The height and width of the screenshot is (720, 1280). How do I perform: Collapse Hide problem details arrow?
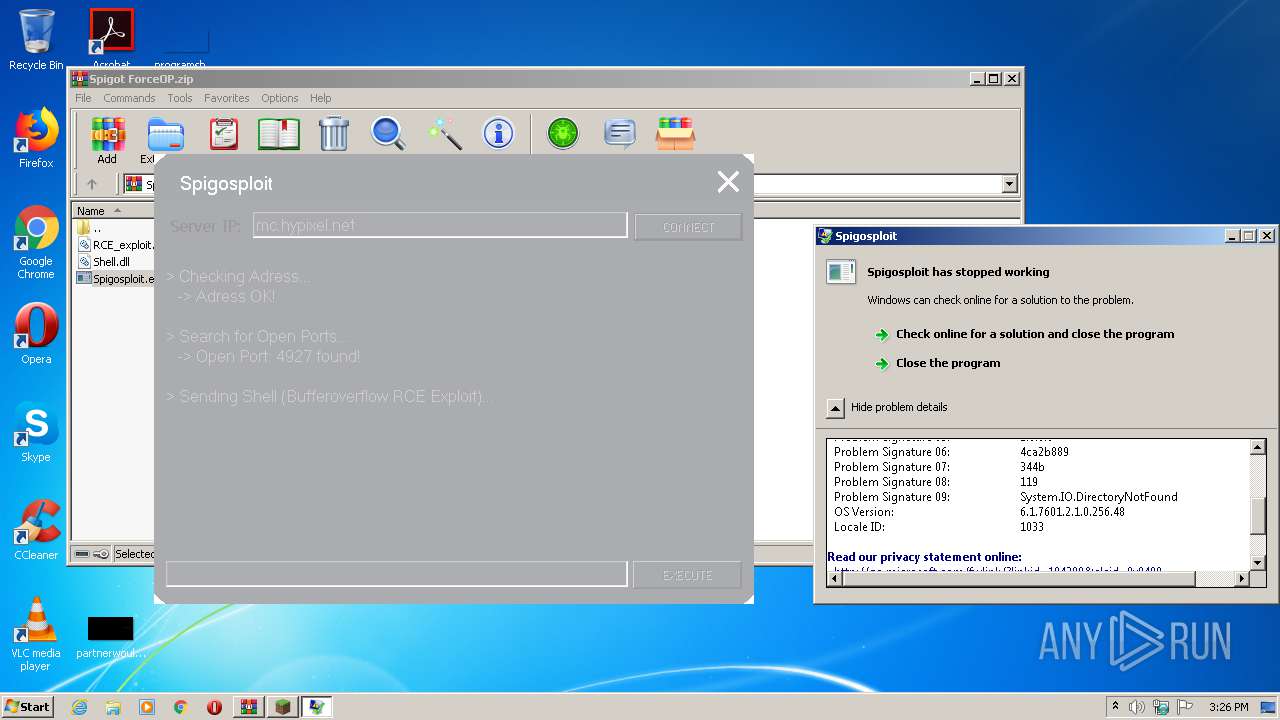point(835,407)
